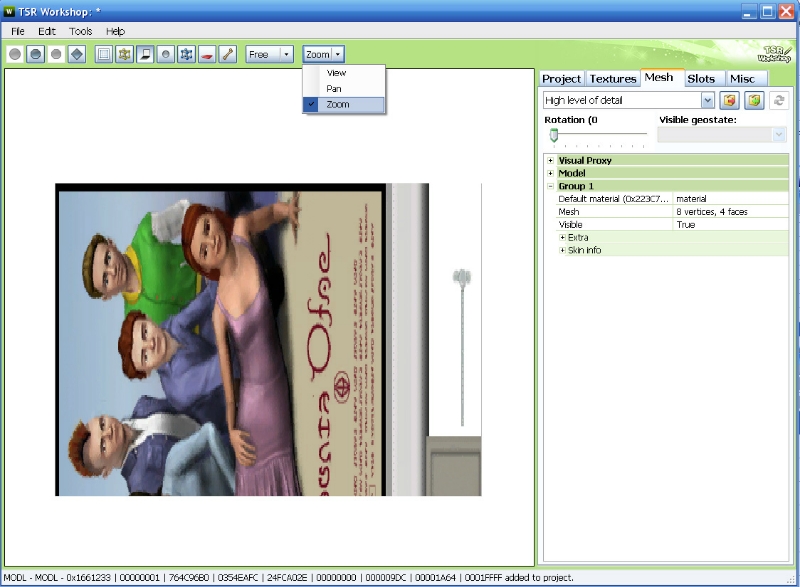Click the blue diamond icon in toolbar
This screenshot has width=800, height=587.
click(x=76, y=54)
